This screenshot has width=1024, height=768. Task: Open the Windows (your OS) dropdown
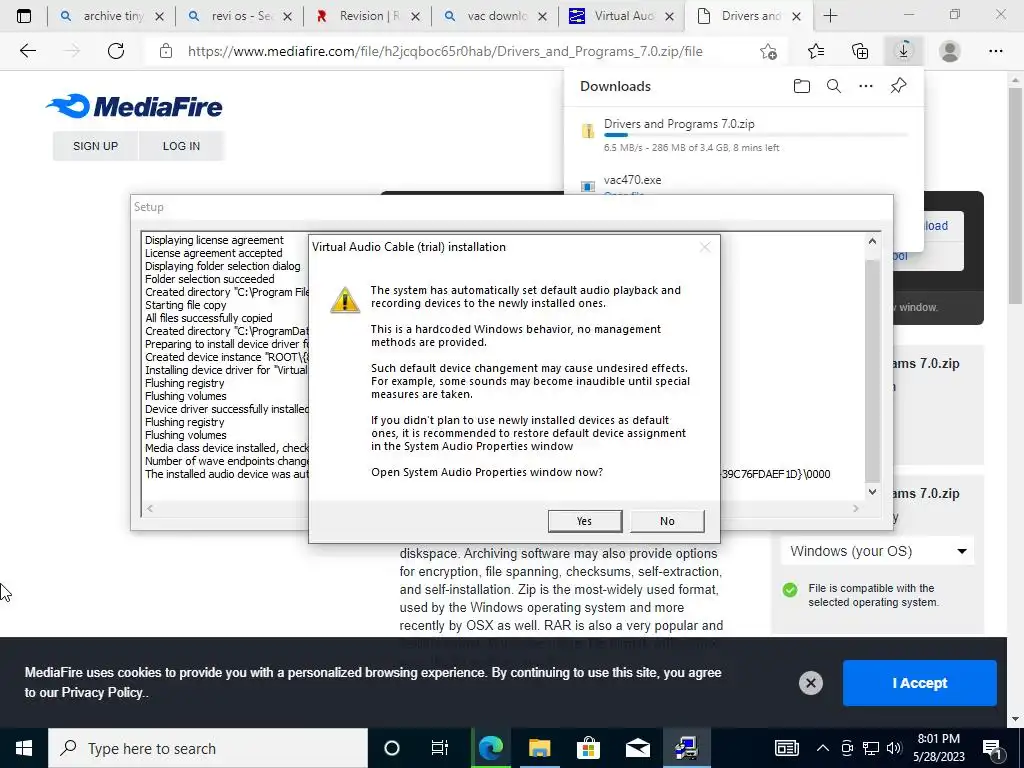coord(877,551)
